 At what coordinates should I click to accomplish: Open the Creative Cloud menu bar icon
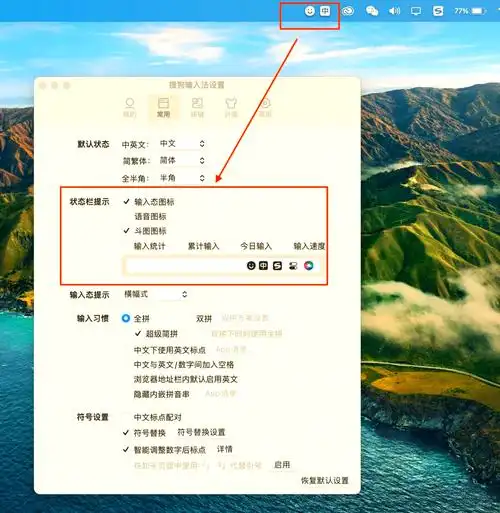[348, 11]
